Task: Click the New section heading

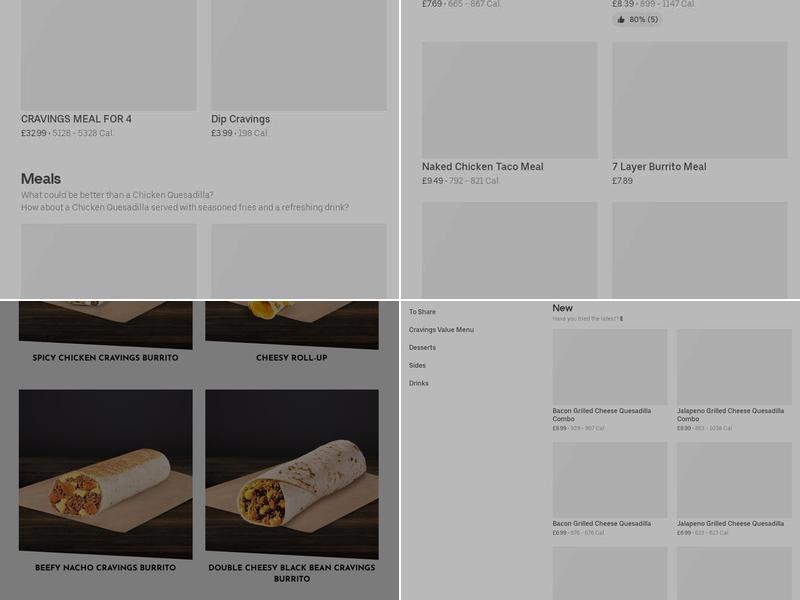Action: pos(562,308)
